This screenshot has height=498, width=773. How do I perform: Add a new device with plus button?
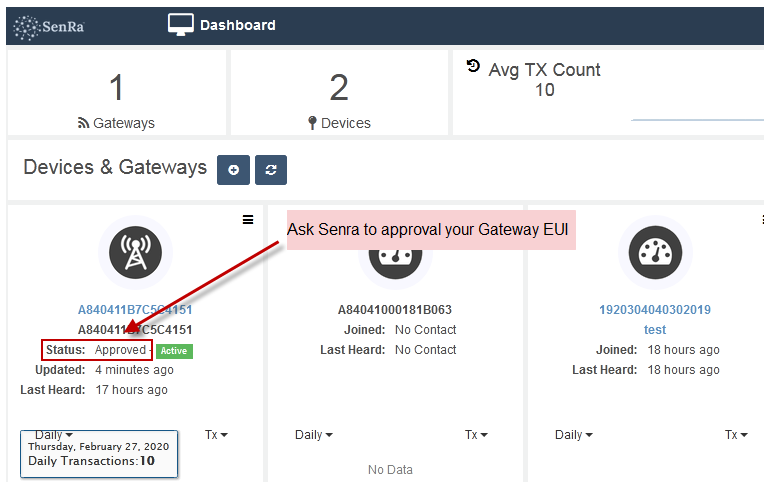pos(233,170)
